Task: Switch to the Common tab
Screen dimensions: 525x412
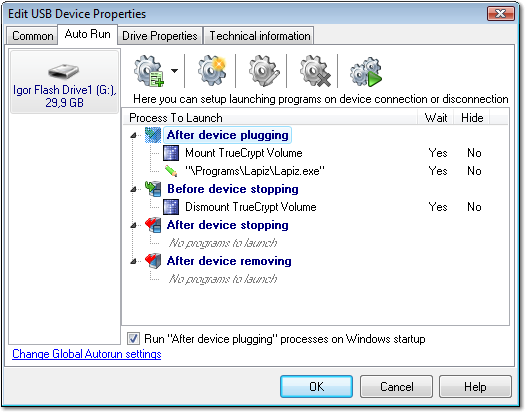Action: click(x=32, y=36)
